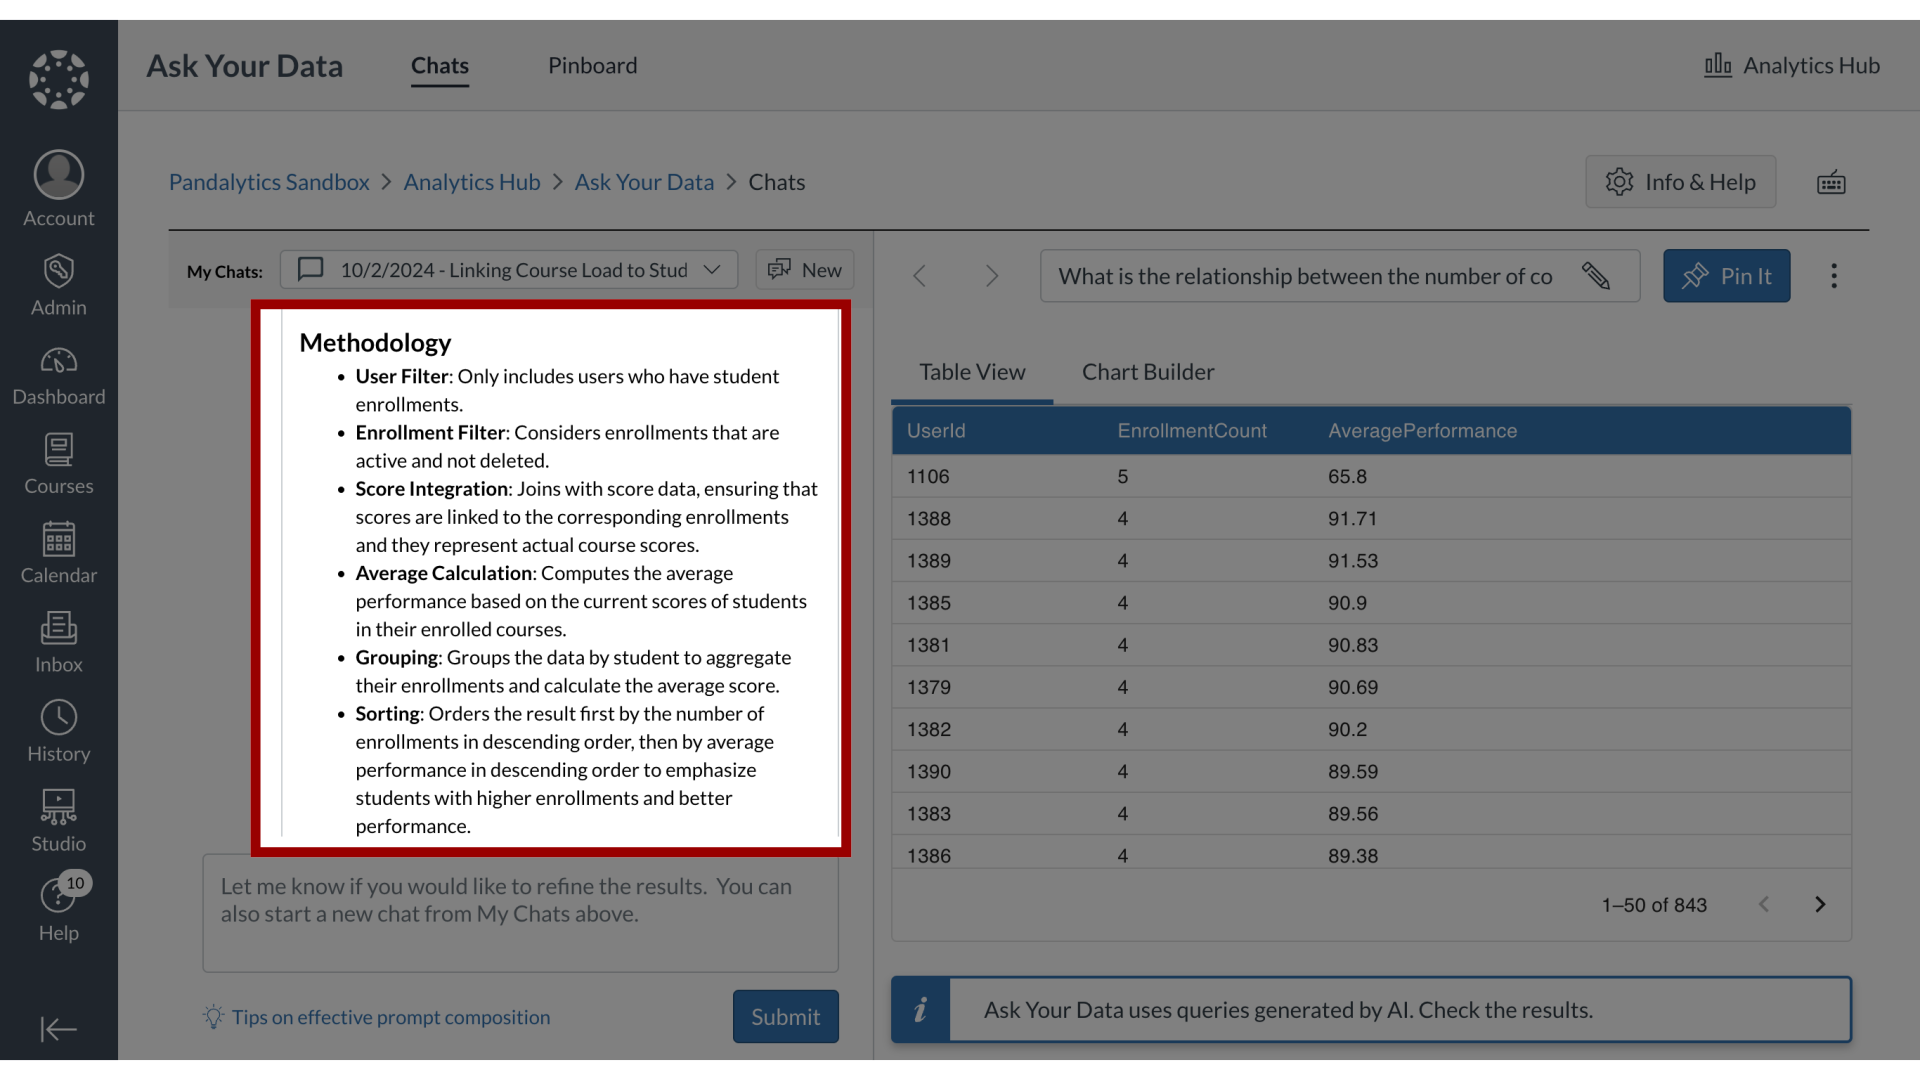The width and height of the screenshot is (1920, 1080).
Task: Click the Analytics Hub icon
Action: (x=1716, y=63)
